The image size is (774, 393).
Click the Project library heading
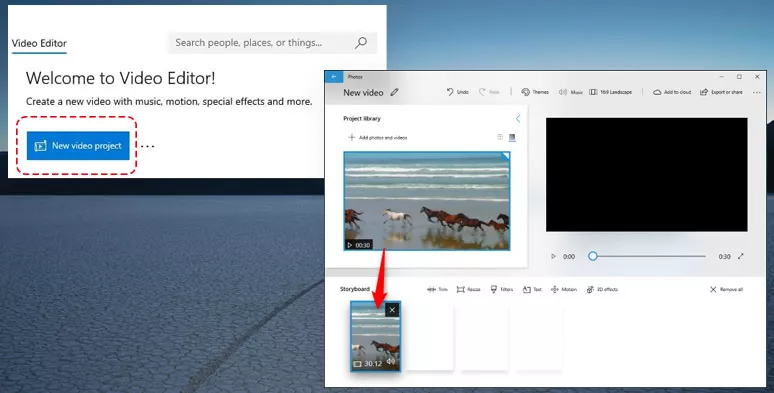[x=362, y=118]
